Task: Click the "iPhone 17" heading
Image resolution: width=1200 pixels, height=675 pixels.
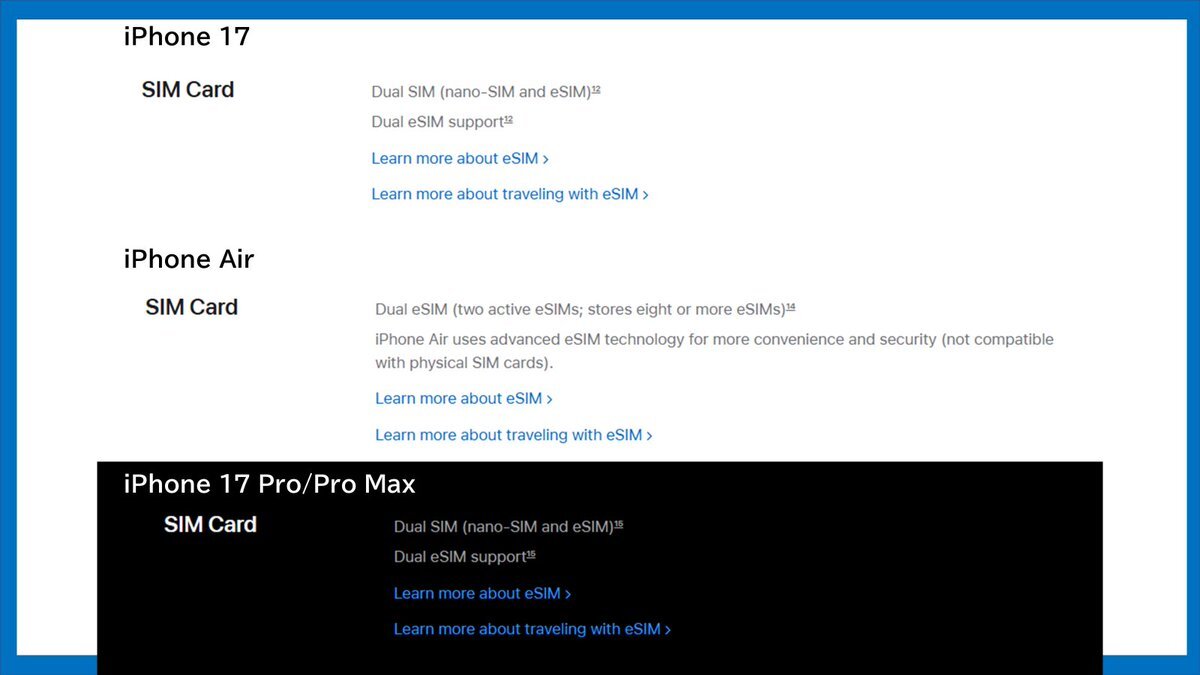Action: pos(187,37)
